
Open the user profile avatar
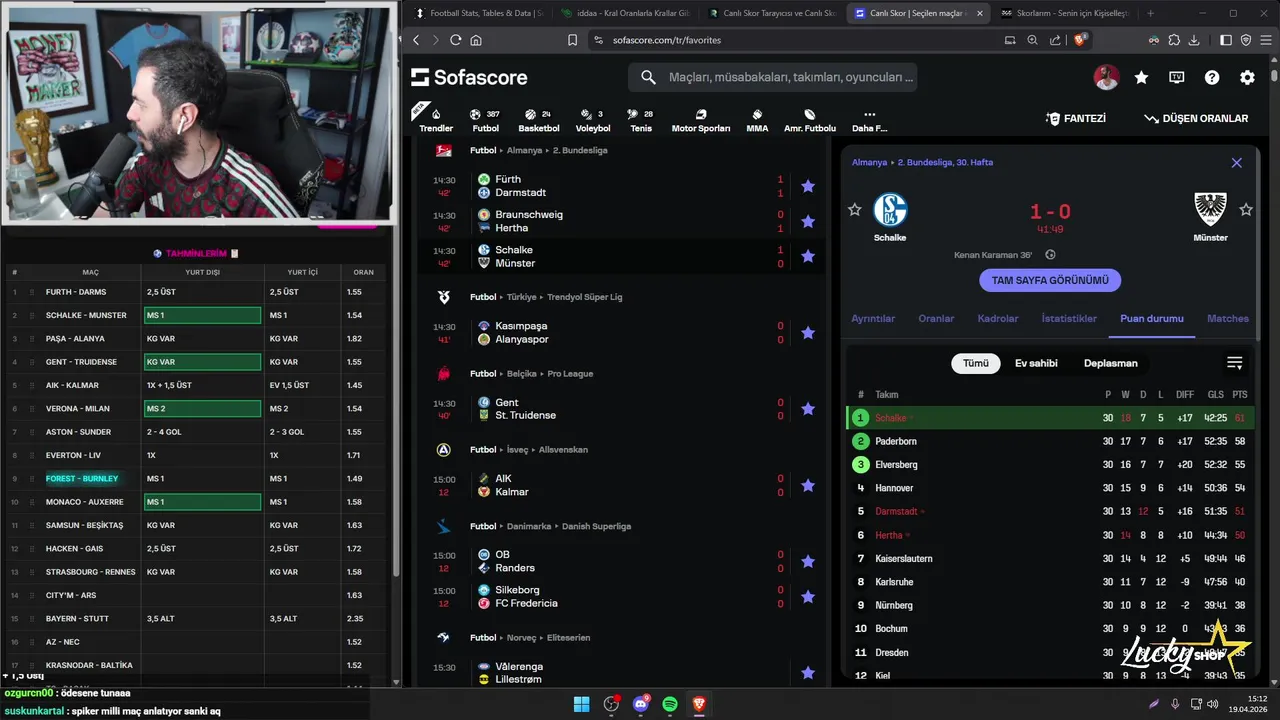tap(1106, 77)
